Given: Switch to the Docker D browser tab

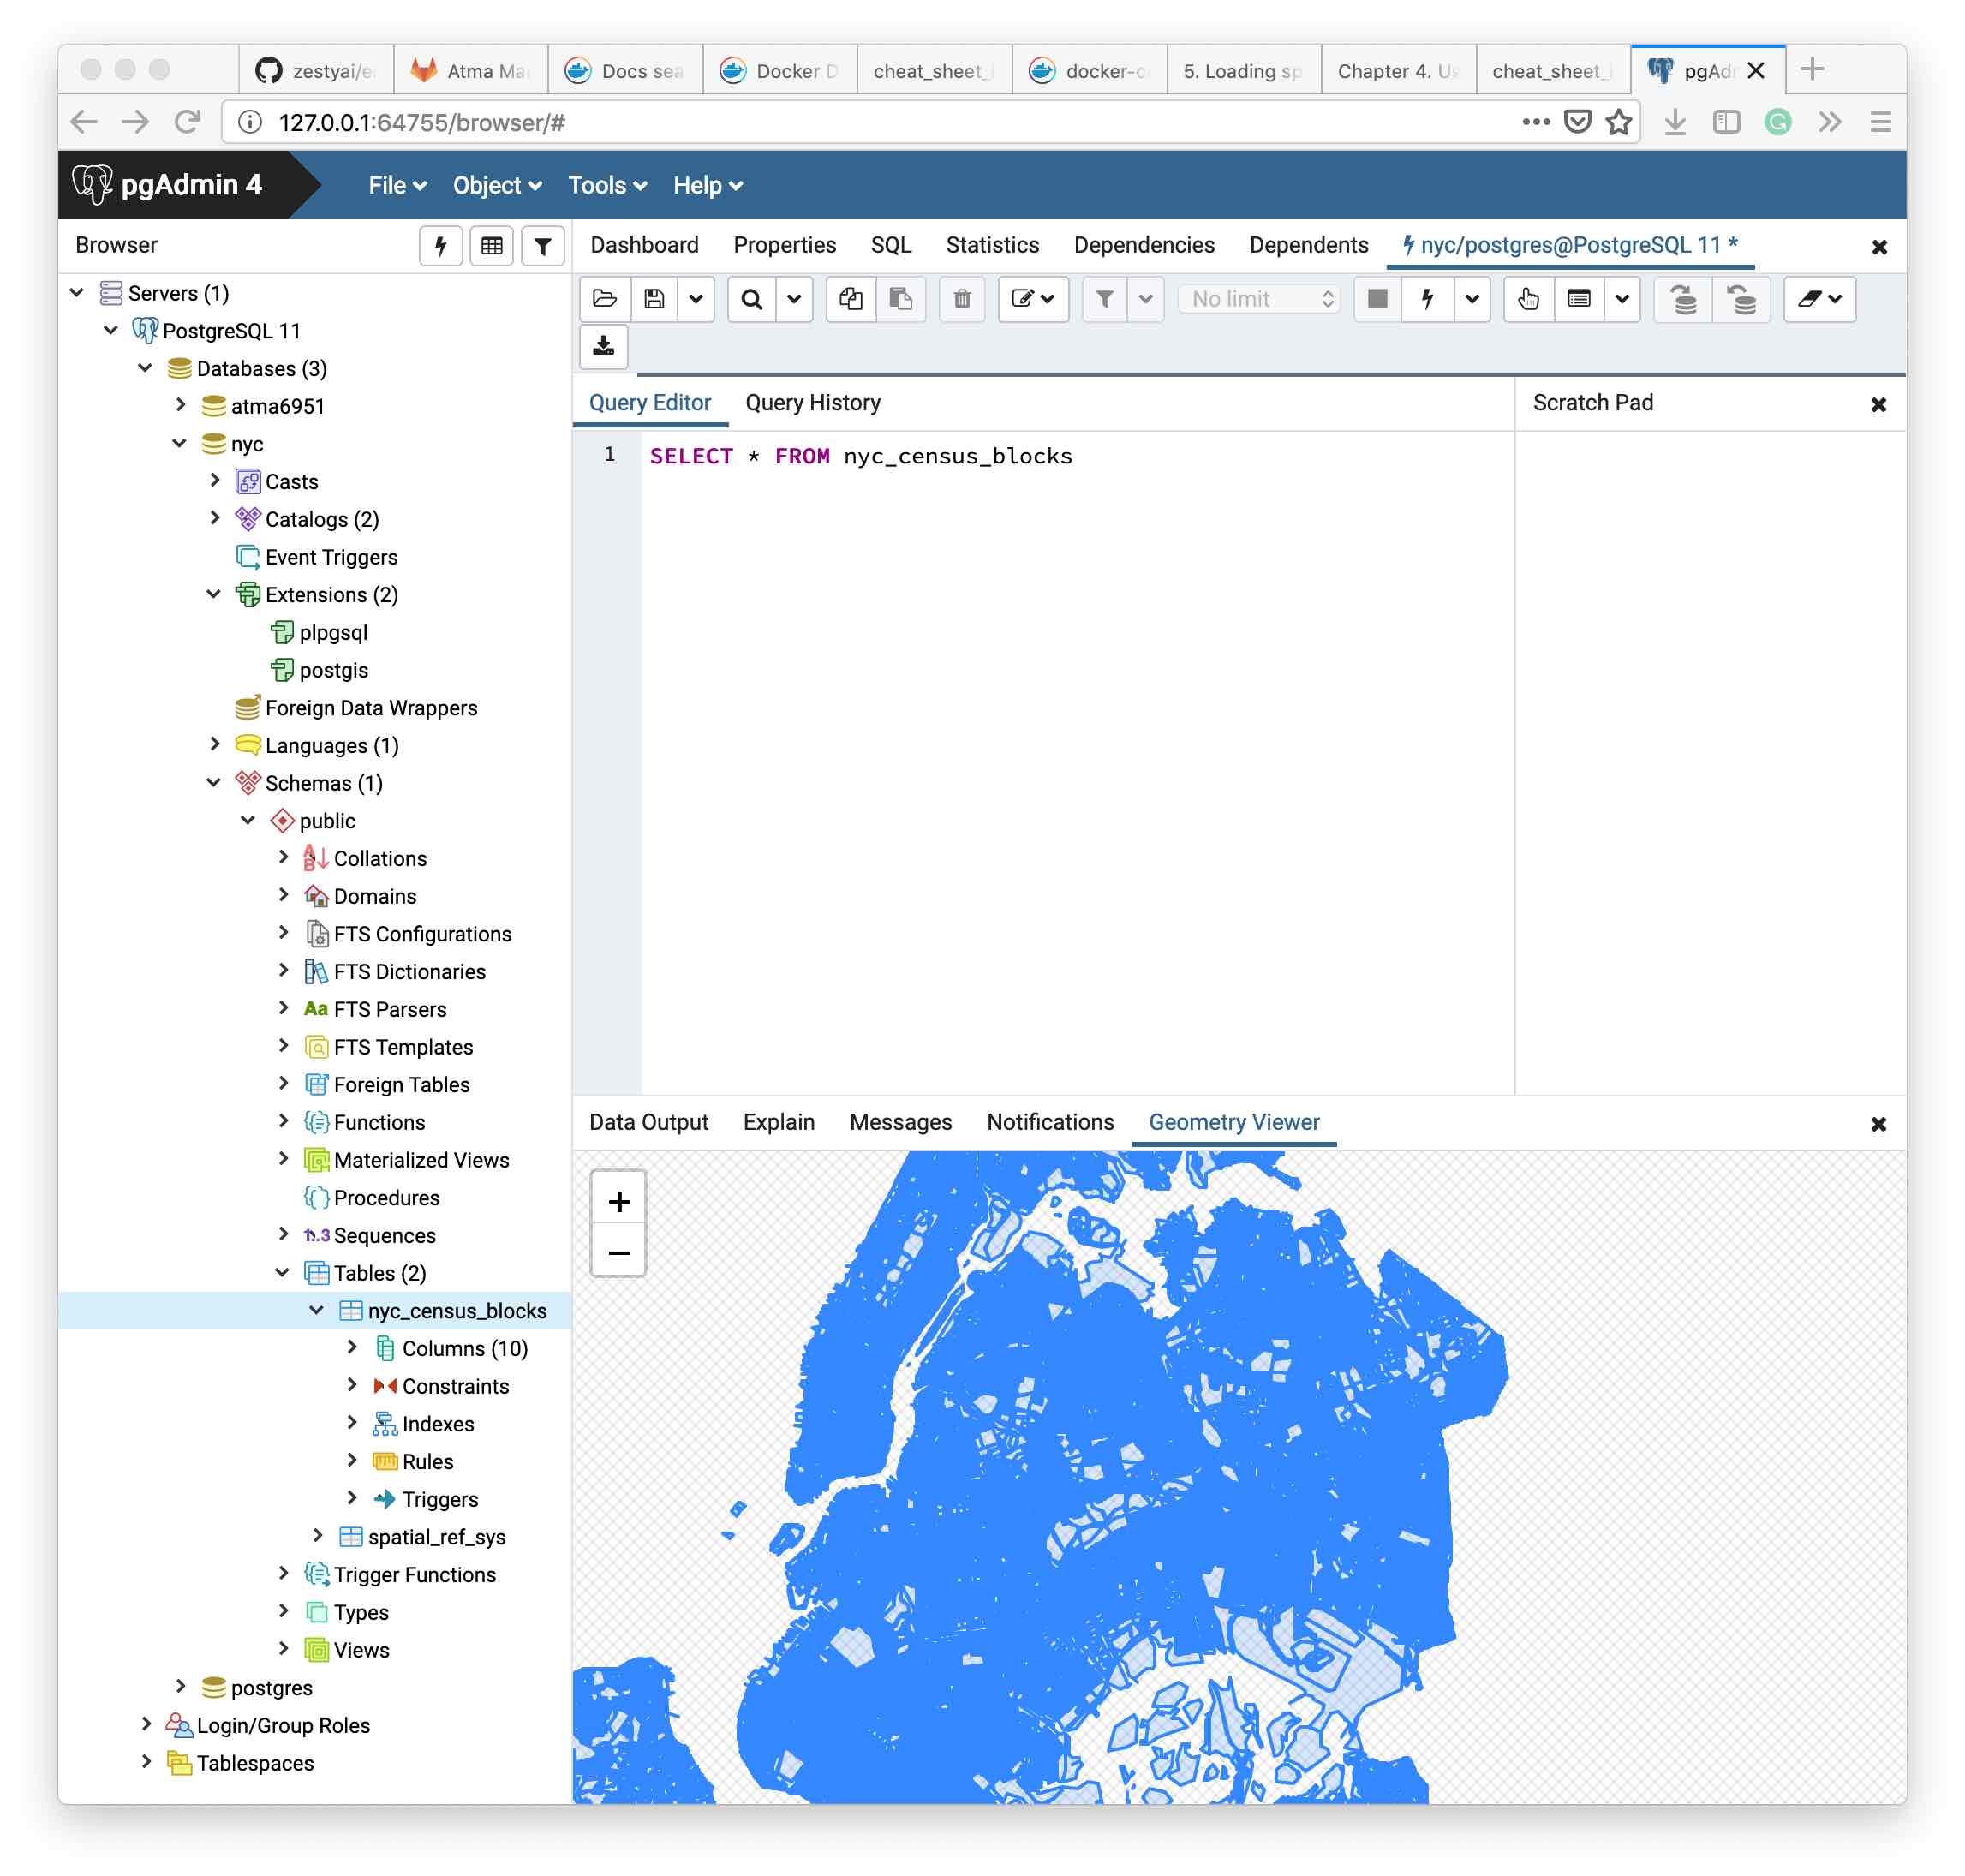Looking at the screenshot, I should (781, 70).
